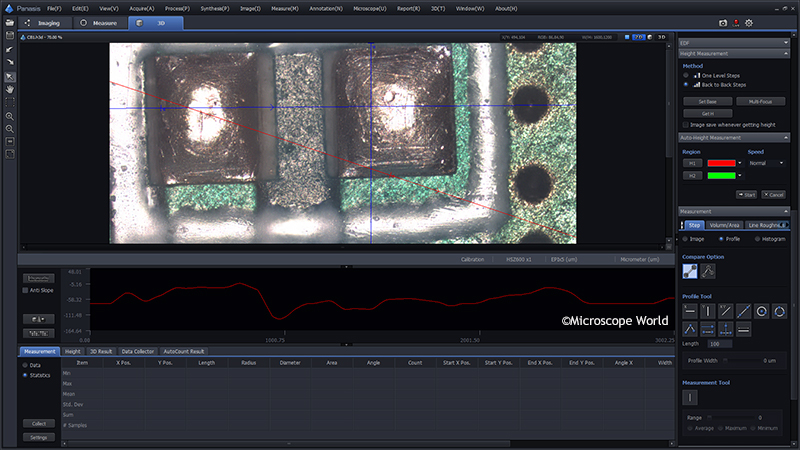The height and width of the screenshot is (450, 800).
Task: Collapse the Auto-Height Measurement section
Action: (x=785, y=138)
